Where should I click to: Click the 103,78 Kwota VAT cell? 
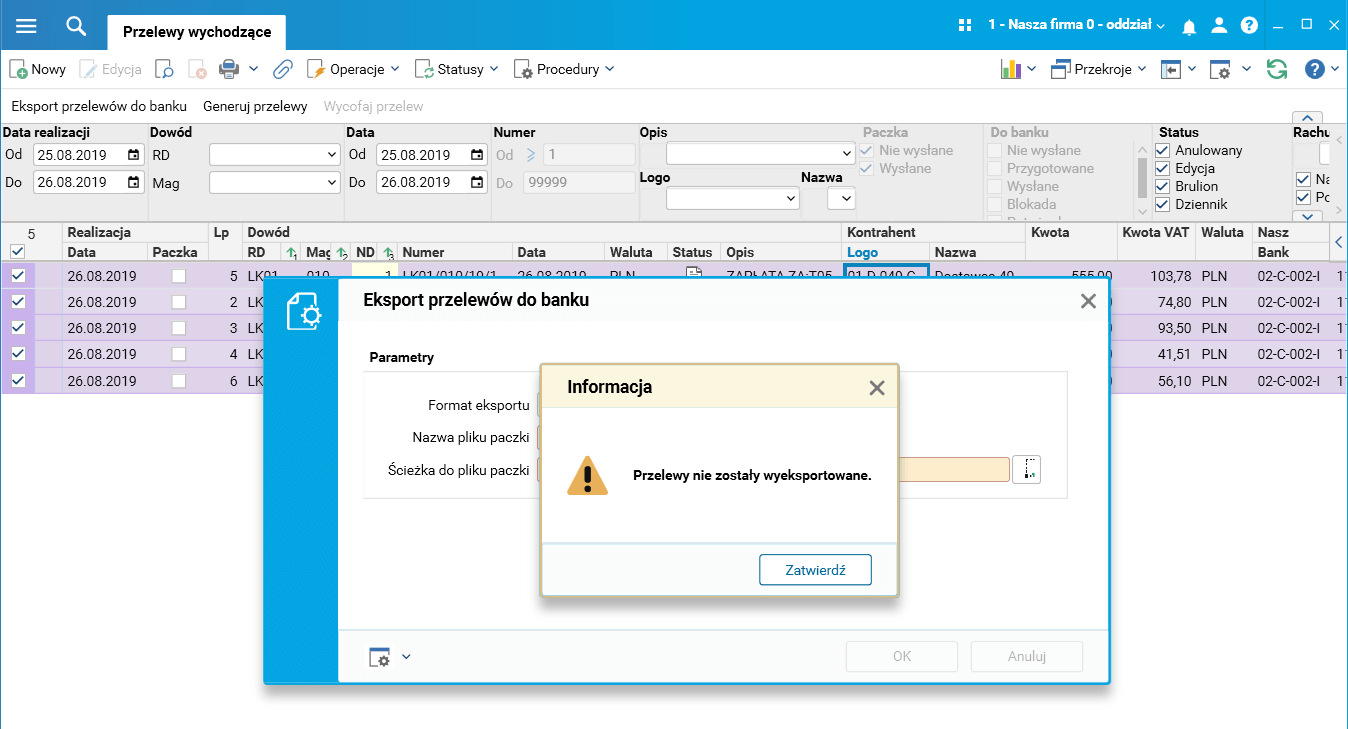pos(1157,276)
